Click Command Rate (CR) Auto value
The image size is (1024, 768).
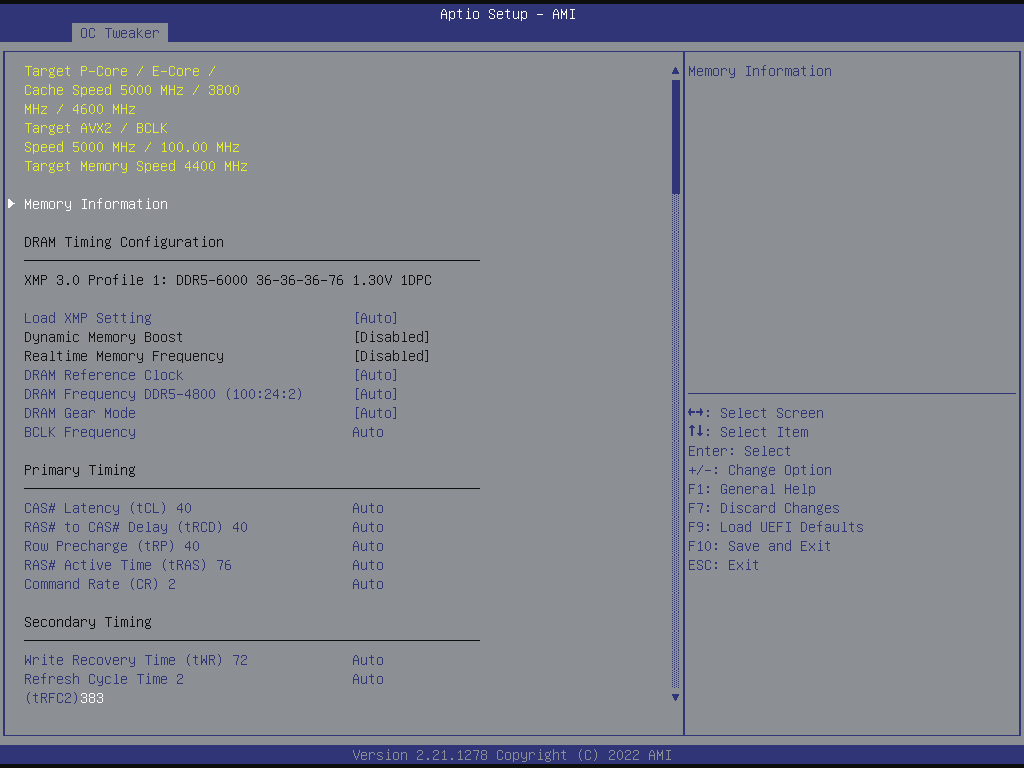[368, 584]
